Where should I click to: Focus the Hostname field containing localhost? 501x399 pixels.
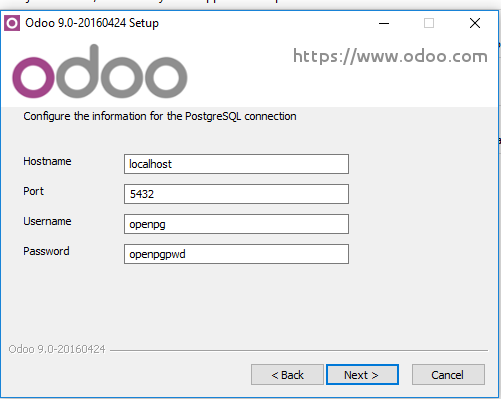(236, 164)
